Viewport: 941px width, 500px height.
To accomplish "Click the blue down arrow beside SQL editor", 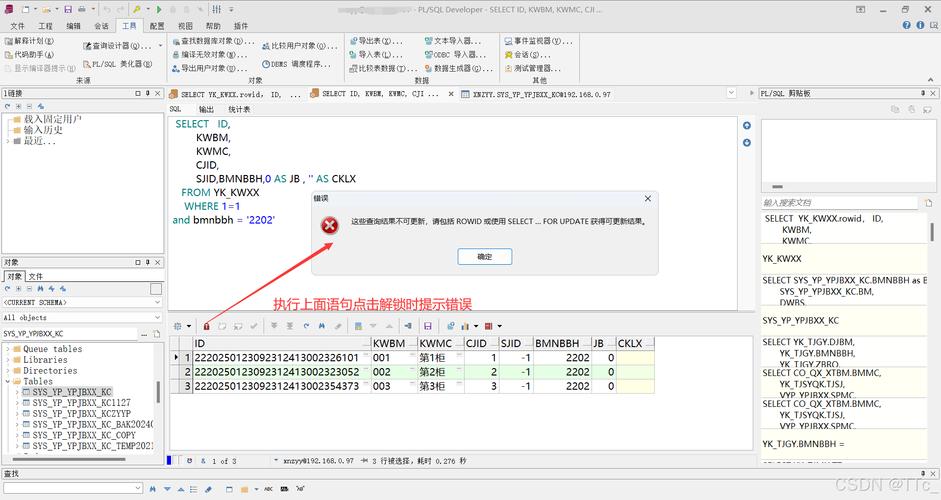I will point(746,143).
